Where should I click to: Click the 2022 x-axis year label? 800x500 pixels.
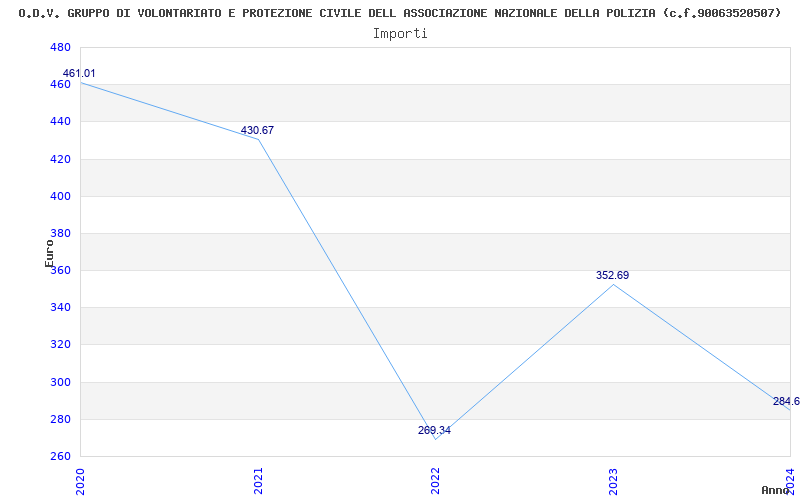[436, 480]
